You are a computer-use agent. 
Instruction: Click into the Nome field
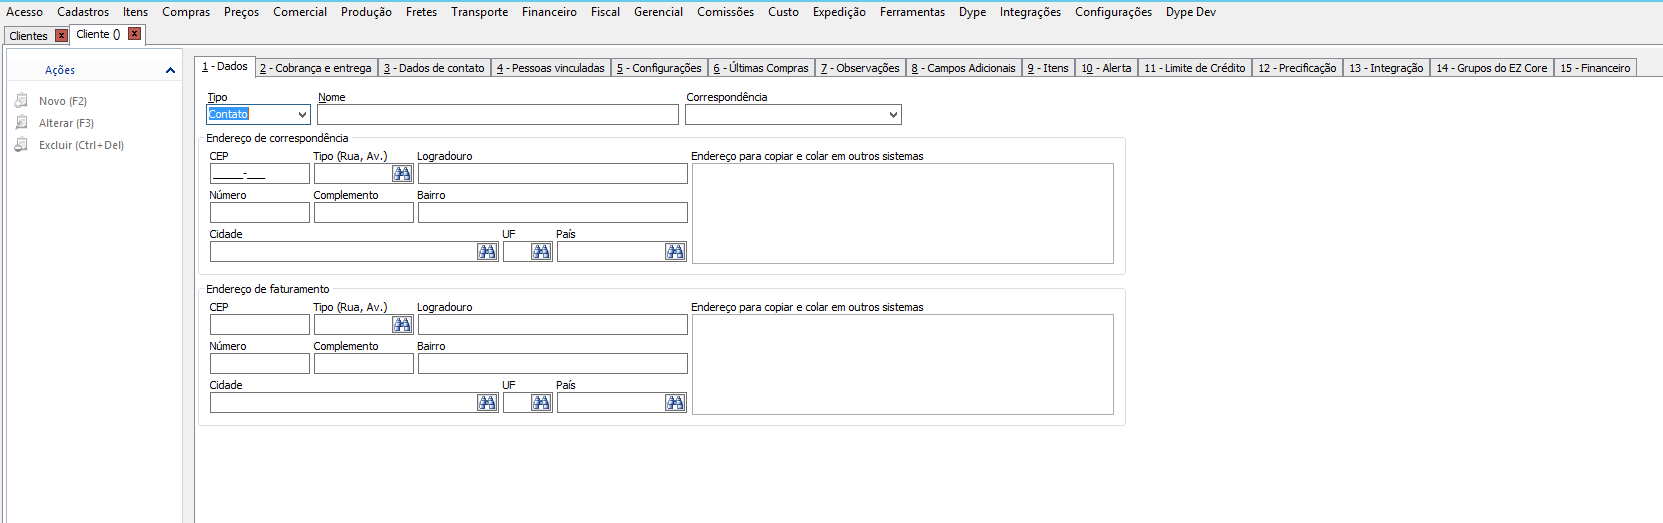point(498,115)
